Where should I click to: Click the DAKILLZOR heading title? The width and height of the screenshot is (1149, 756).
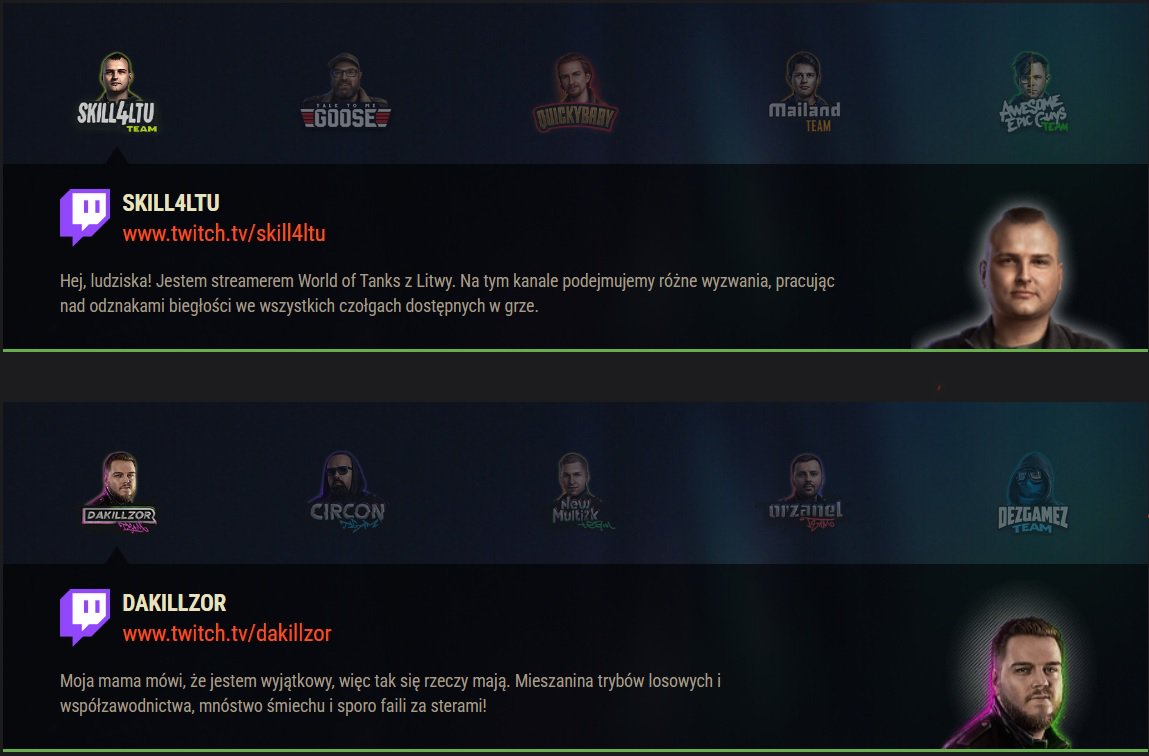pos(174,603)
